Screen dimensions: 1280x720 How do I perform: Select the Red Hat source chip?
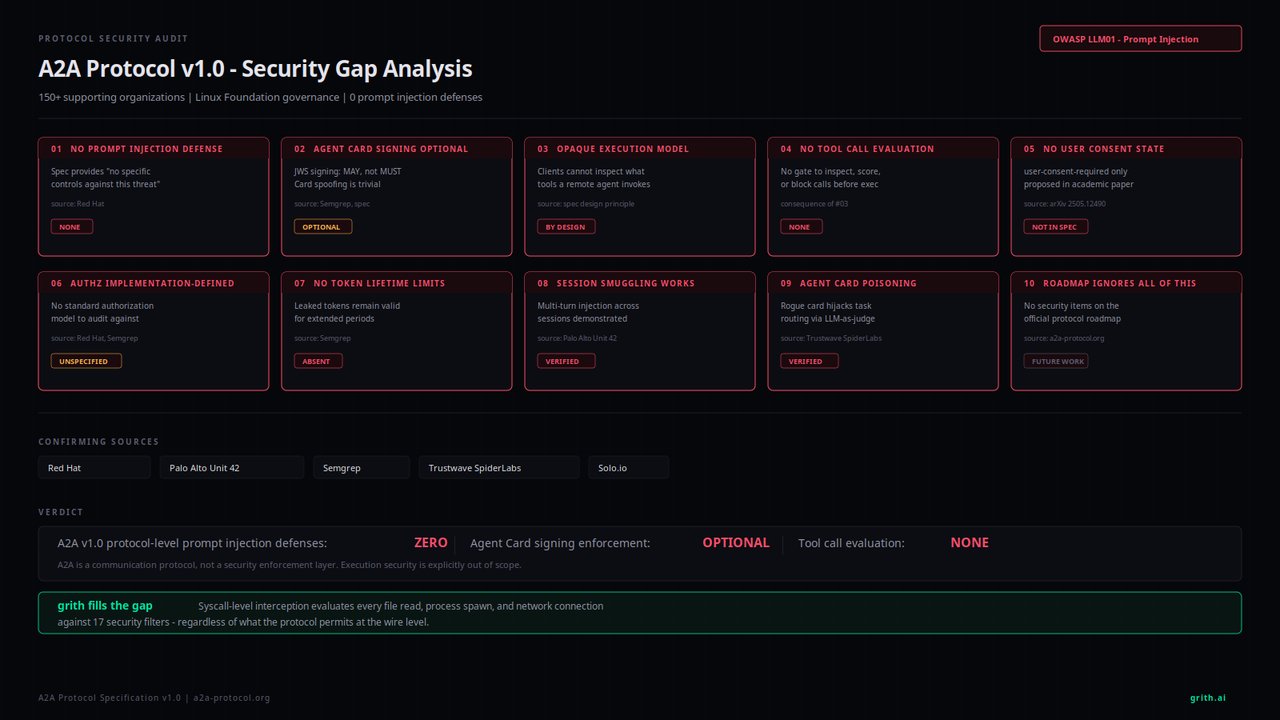tap(94, 467)
